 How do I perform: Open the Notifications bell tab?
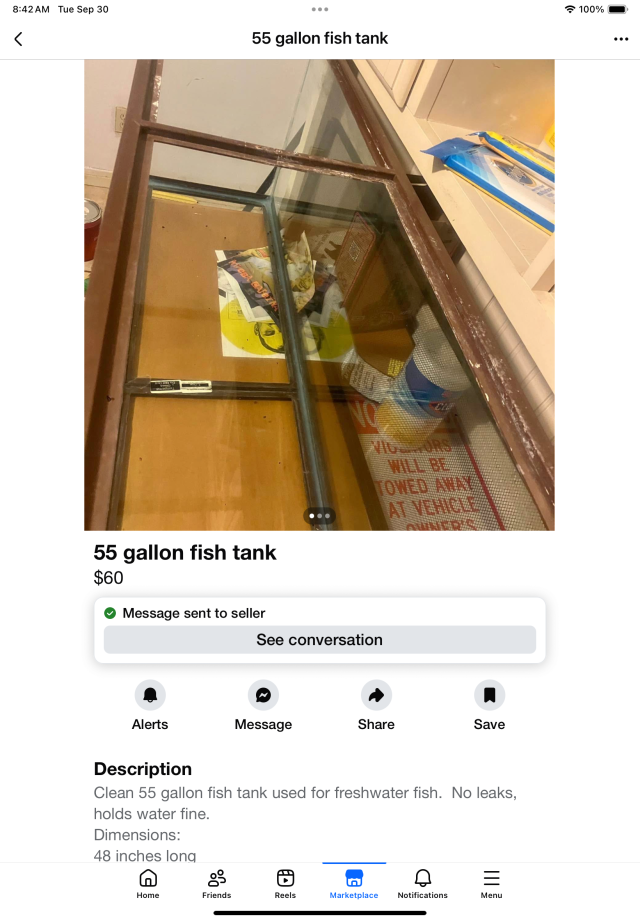click(x=423, y=883)
